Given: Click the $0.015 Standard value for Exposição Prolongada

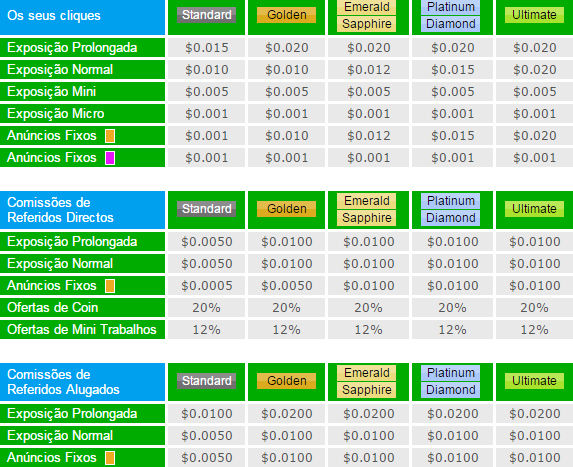Looking at the screenshot, I should click(x=206, y=48).
